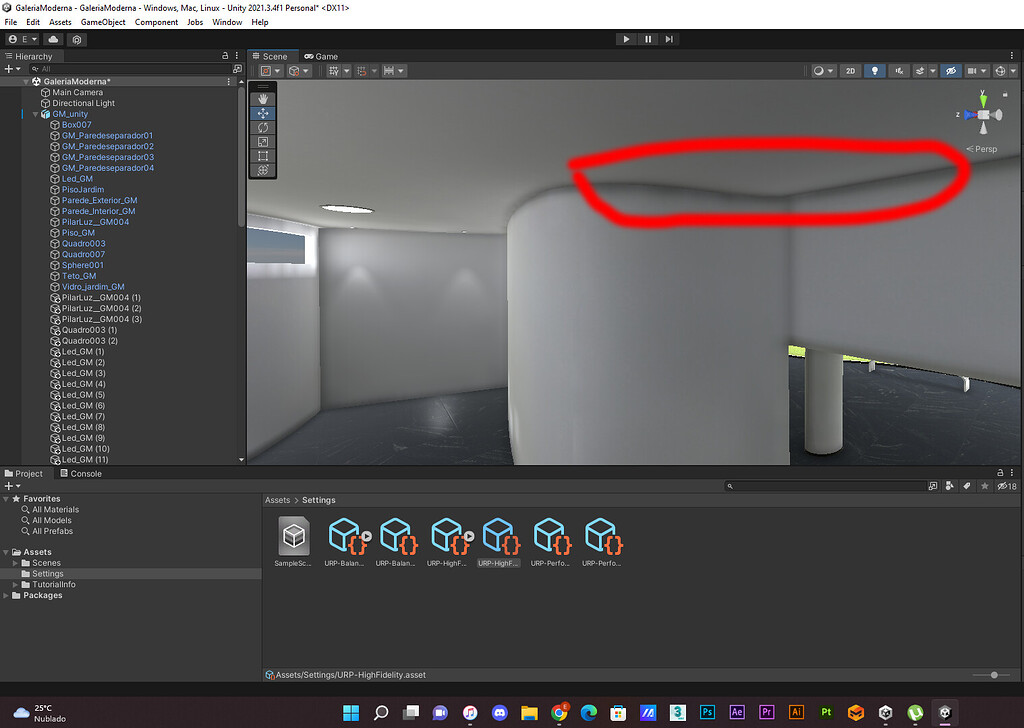The image size is (1024, 728).
Task: Enable the Effects toggle in Scene toolbar
Action: point(921,70)
